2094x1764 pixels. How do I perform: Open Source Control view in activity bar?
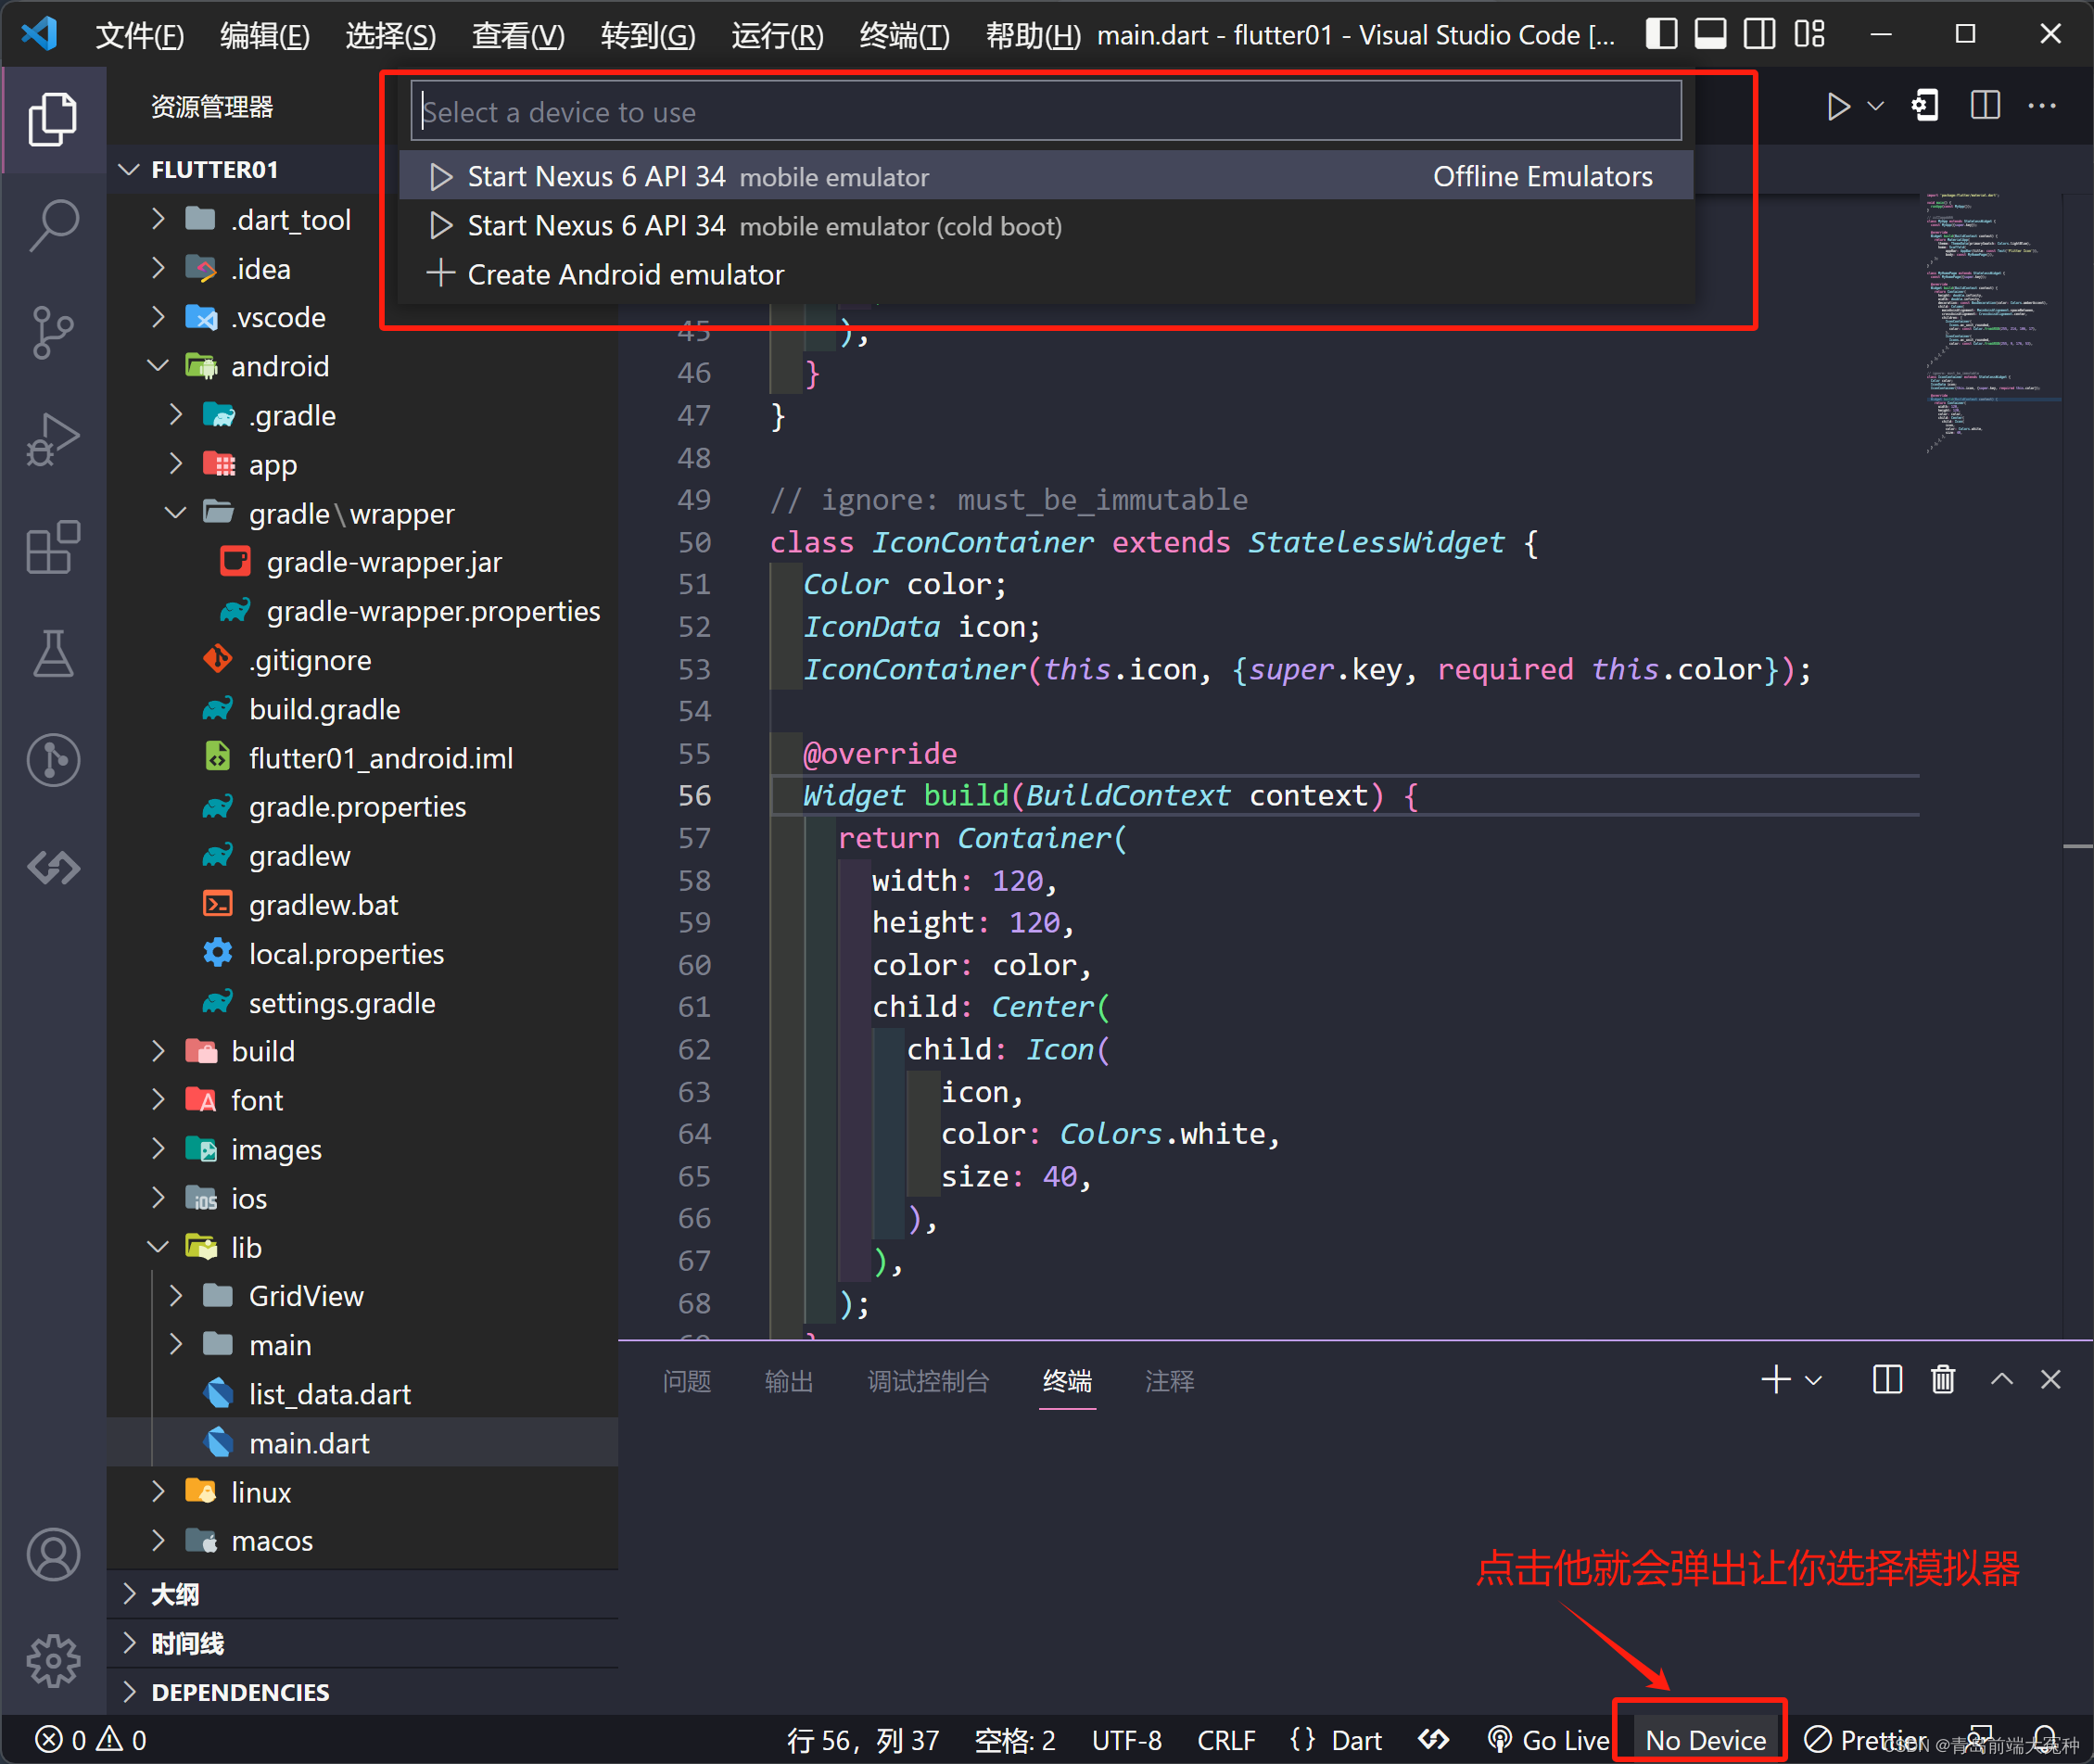[53, 332]
